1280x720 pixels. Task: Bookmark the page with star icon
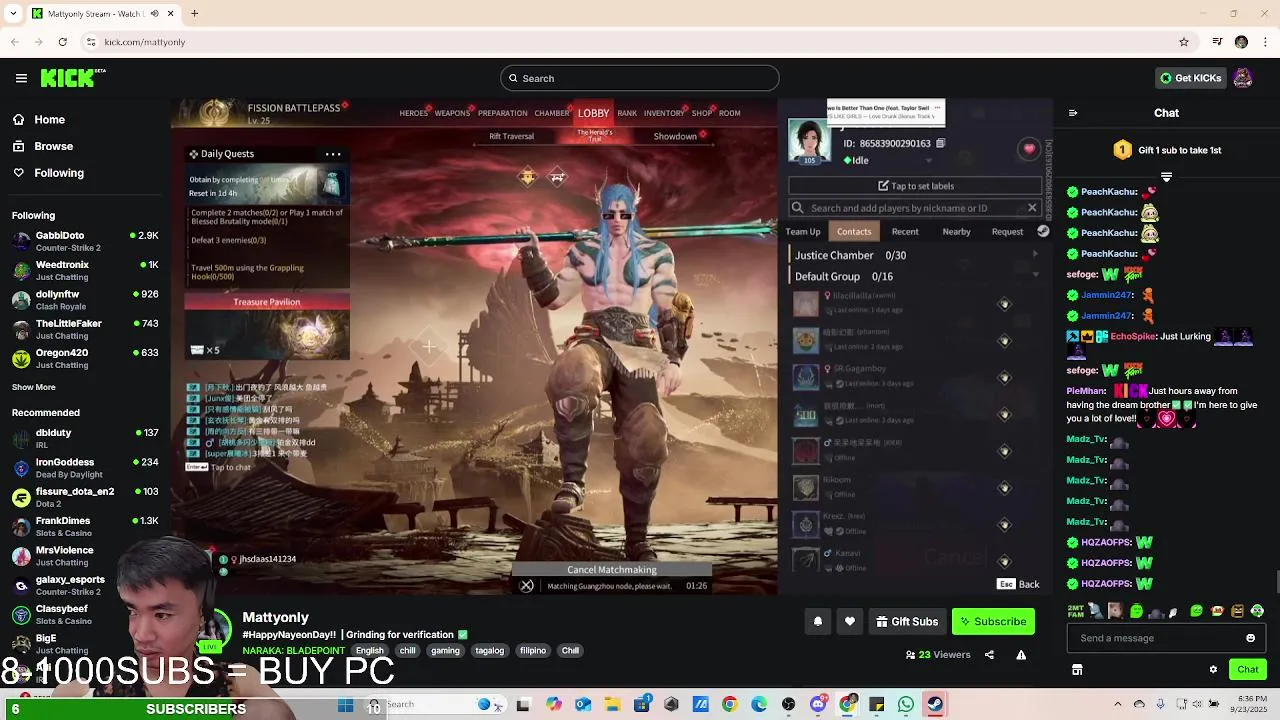tap(1184, 42)
